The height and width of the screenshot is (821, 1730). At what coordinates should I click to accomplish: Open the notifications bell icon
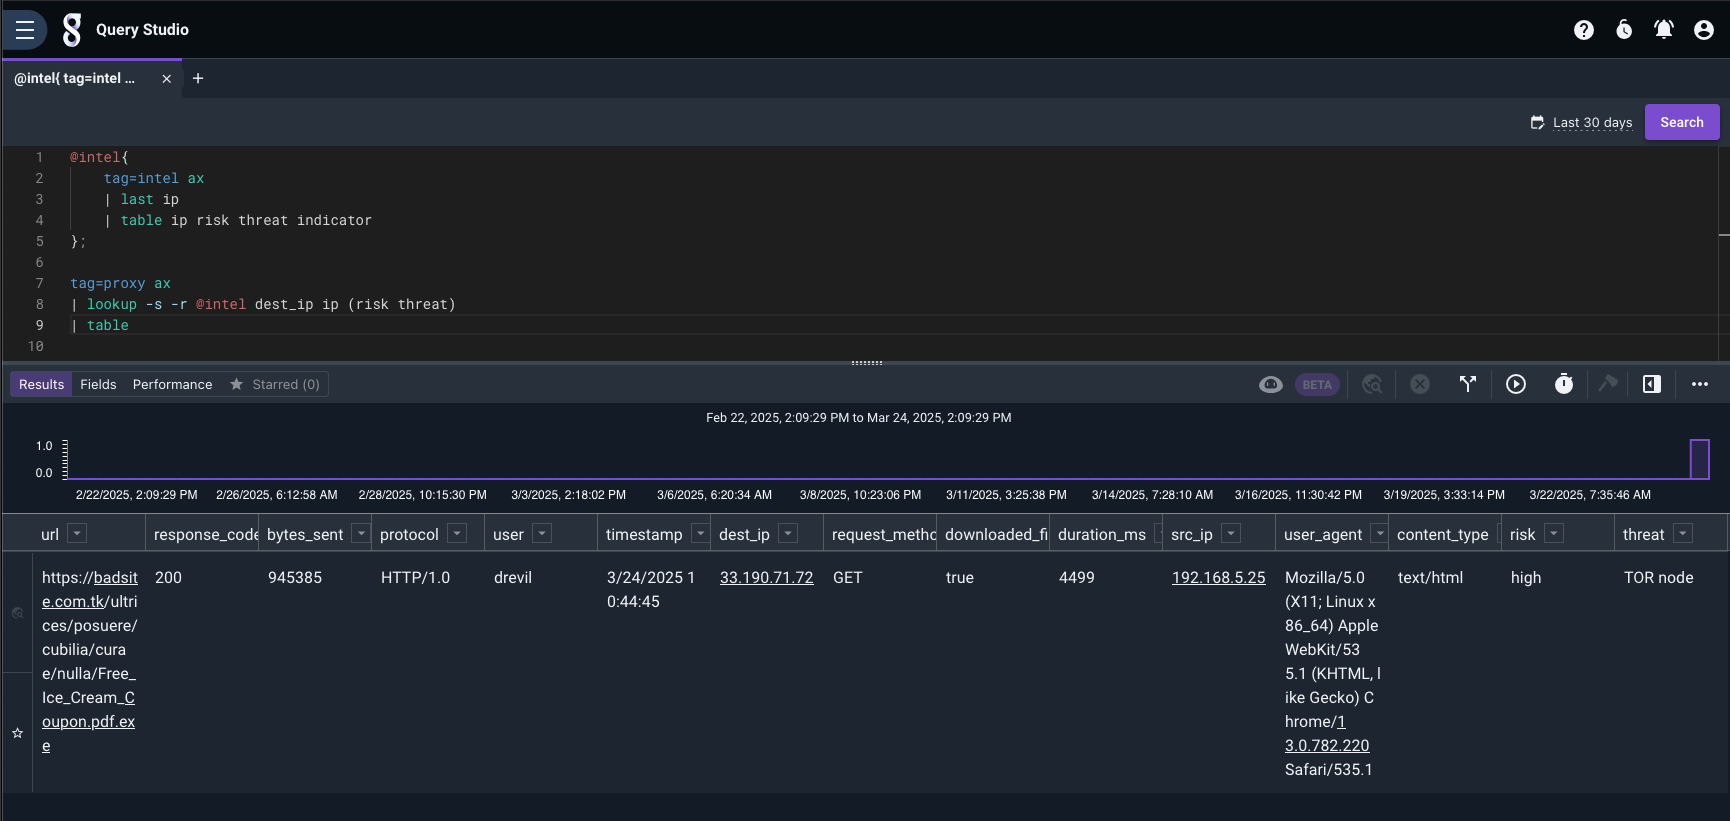1664,30
